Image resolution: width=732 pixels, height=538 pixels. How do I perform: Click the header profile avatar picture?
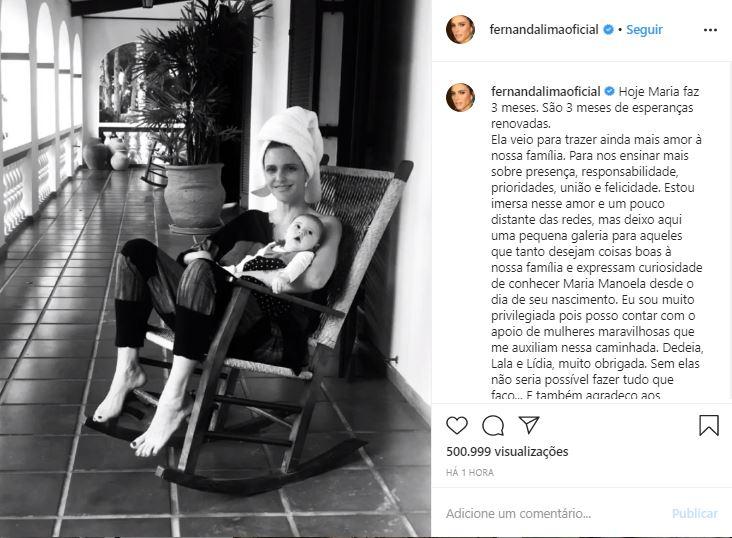460,29
